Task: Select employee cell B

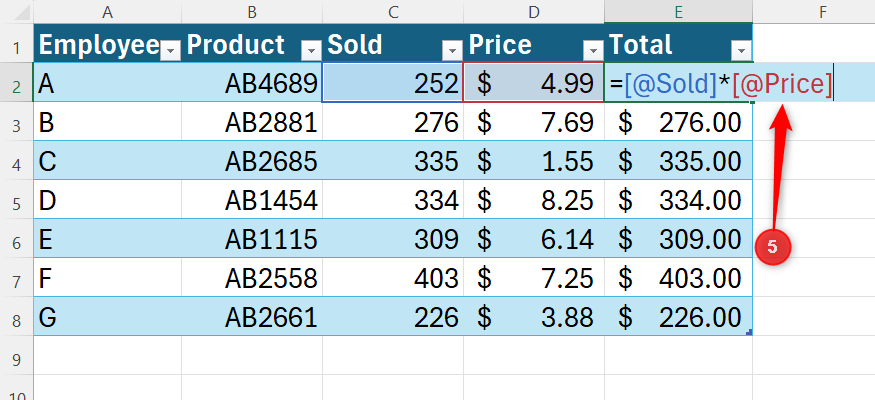Action: click(x=108, y=121)
